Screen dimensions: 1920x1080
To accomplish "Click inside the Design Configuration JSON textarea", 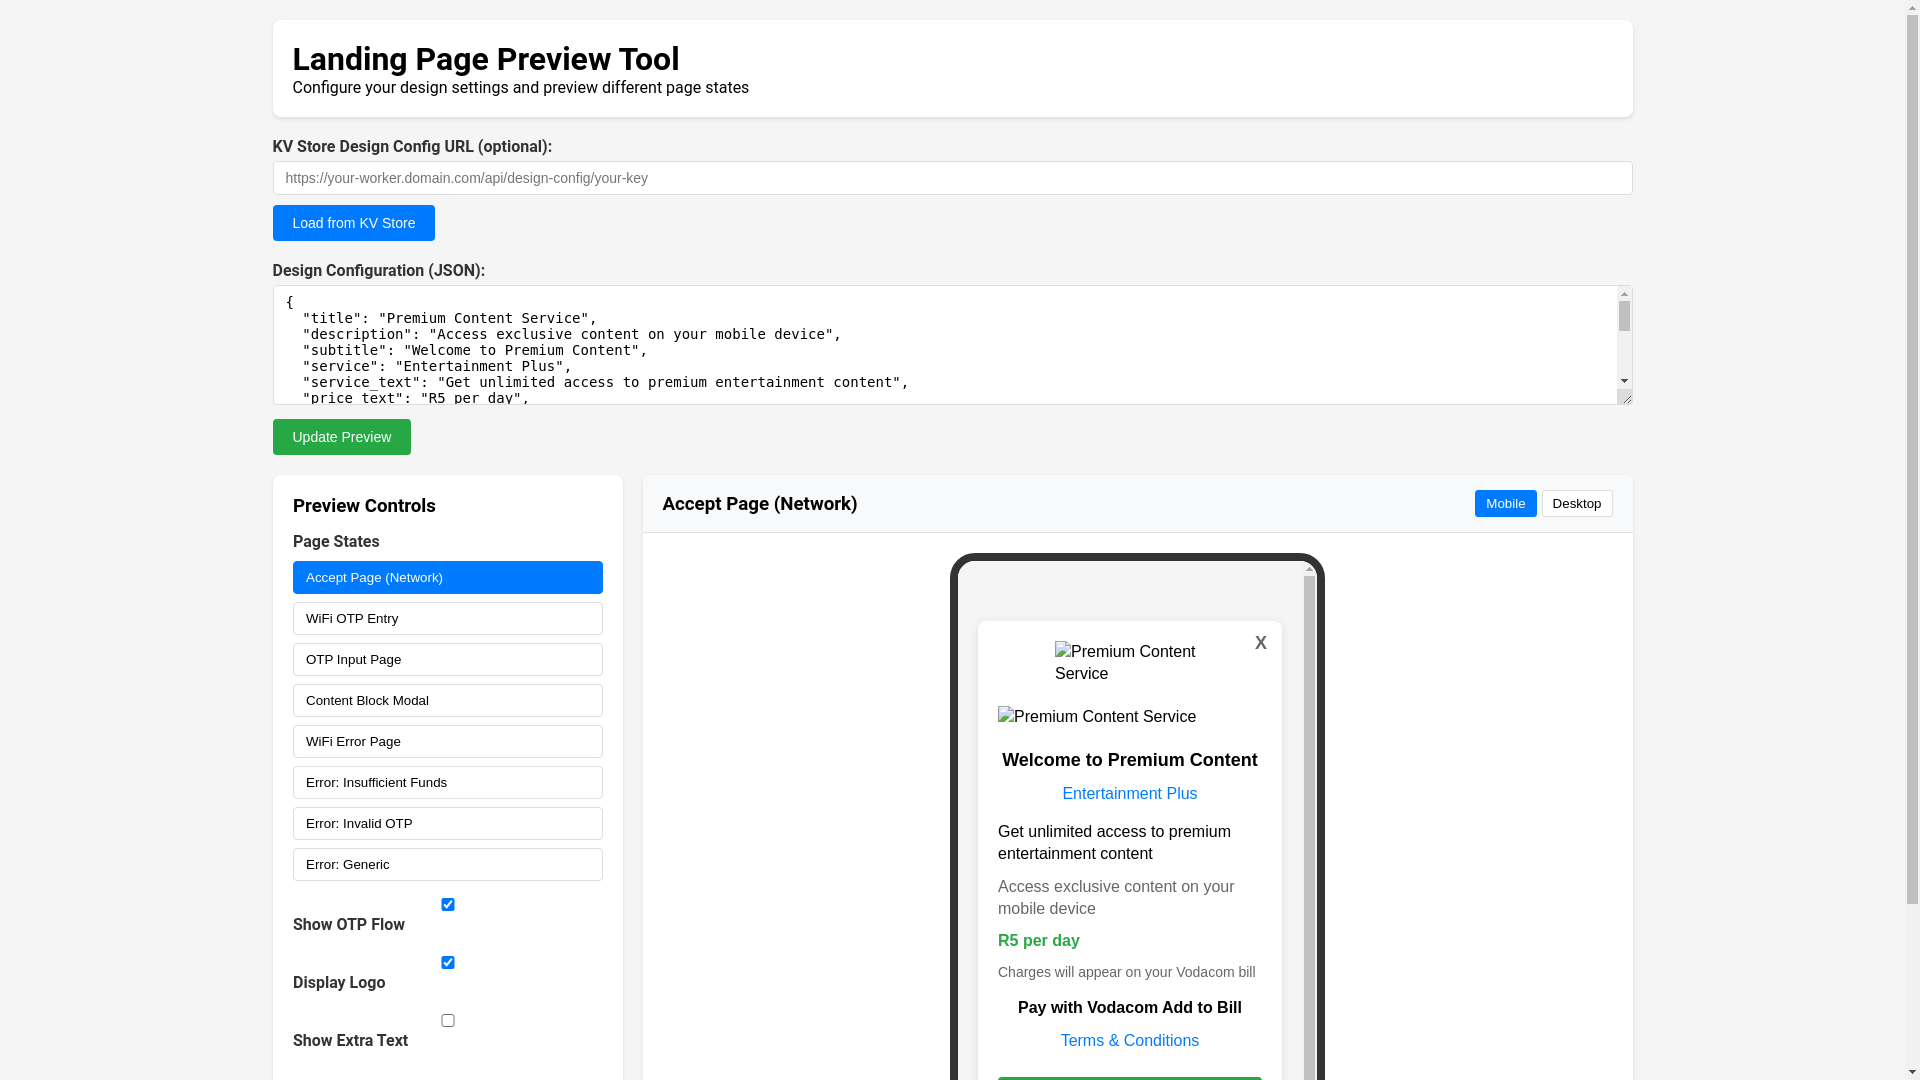I will [x=945, y=345].
